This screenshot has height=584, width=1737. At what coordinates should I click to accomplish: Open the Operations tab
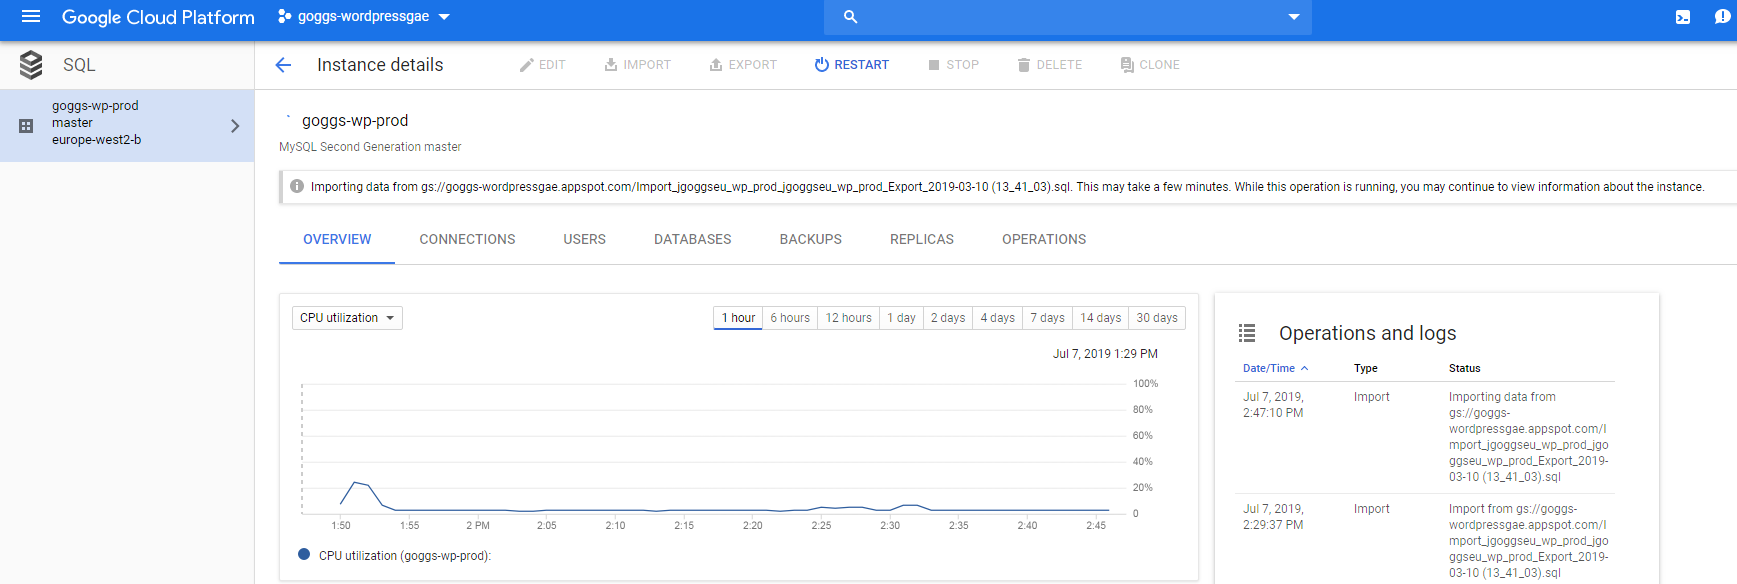click(x=1044, y=239)
